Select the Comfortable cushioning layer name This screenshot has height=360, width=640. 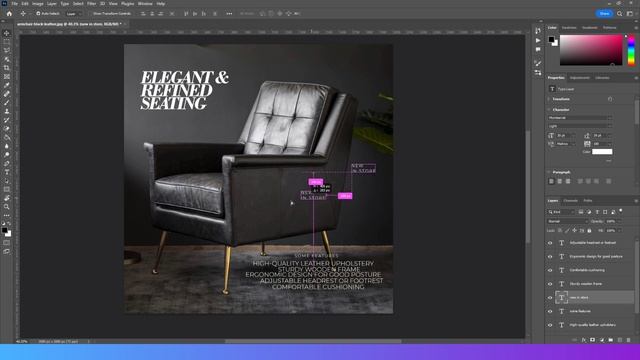[x=587, y=270]
